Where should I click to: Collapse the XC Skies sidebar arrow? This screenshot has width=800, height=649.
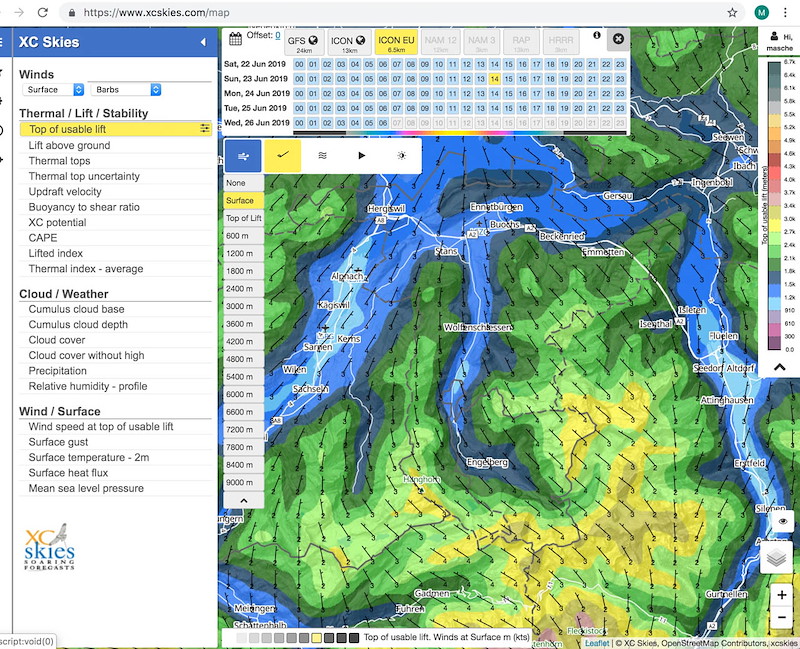coord(203,42)
